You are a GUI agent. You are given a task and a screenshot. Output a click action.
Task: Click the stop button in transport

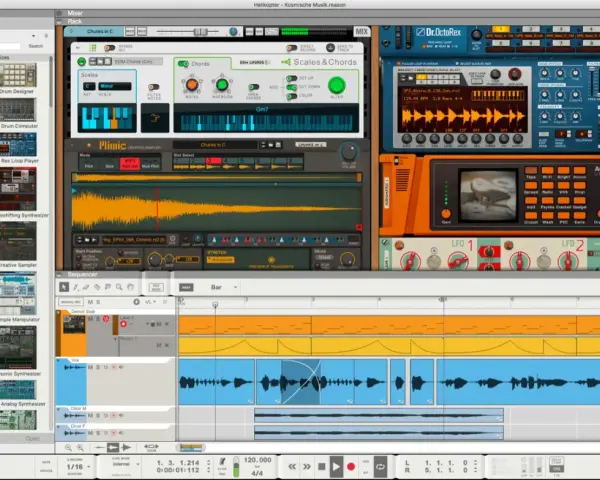point(322,466)
